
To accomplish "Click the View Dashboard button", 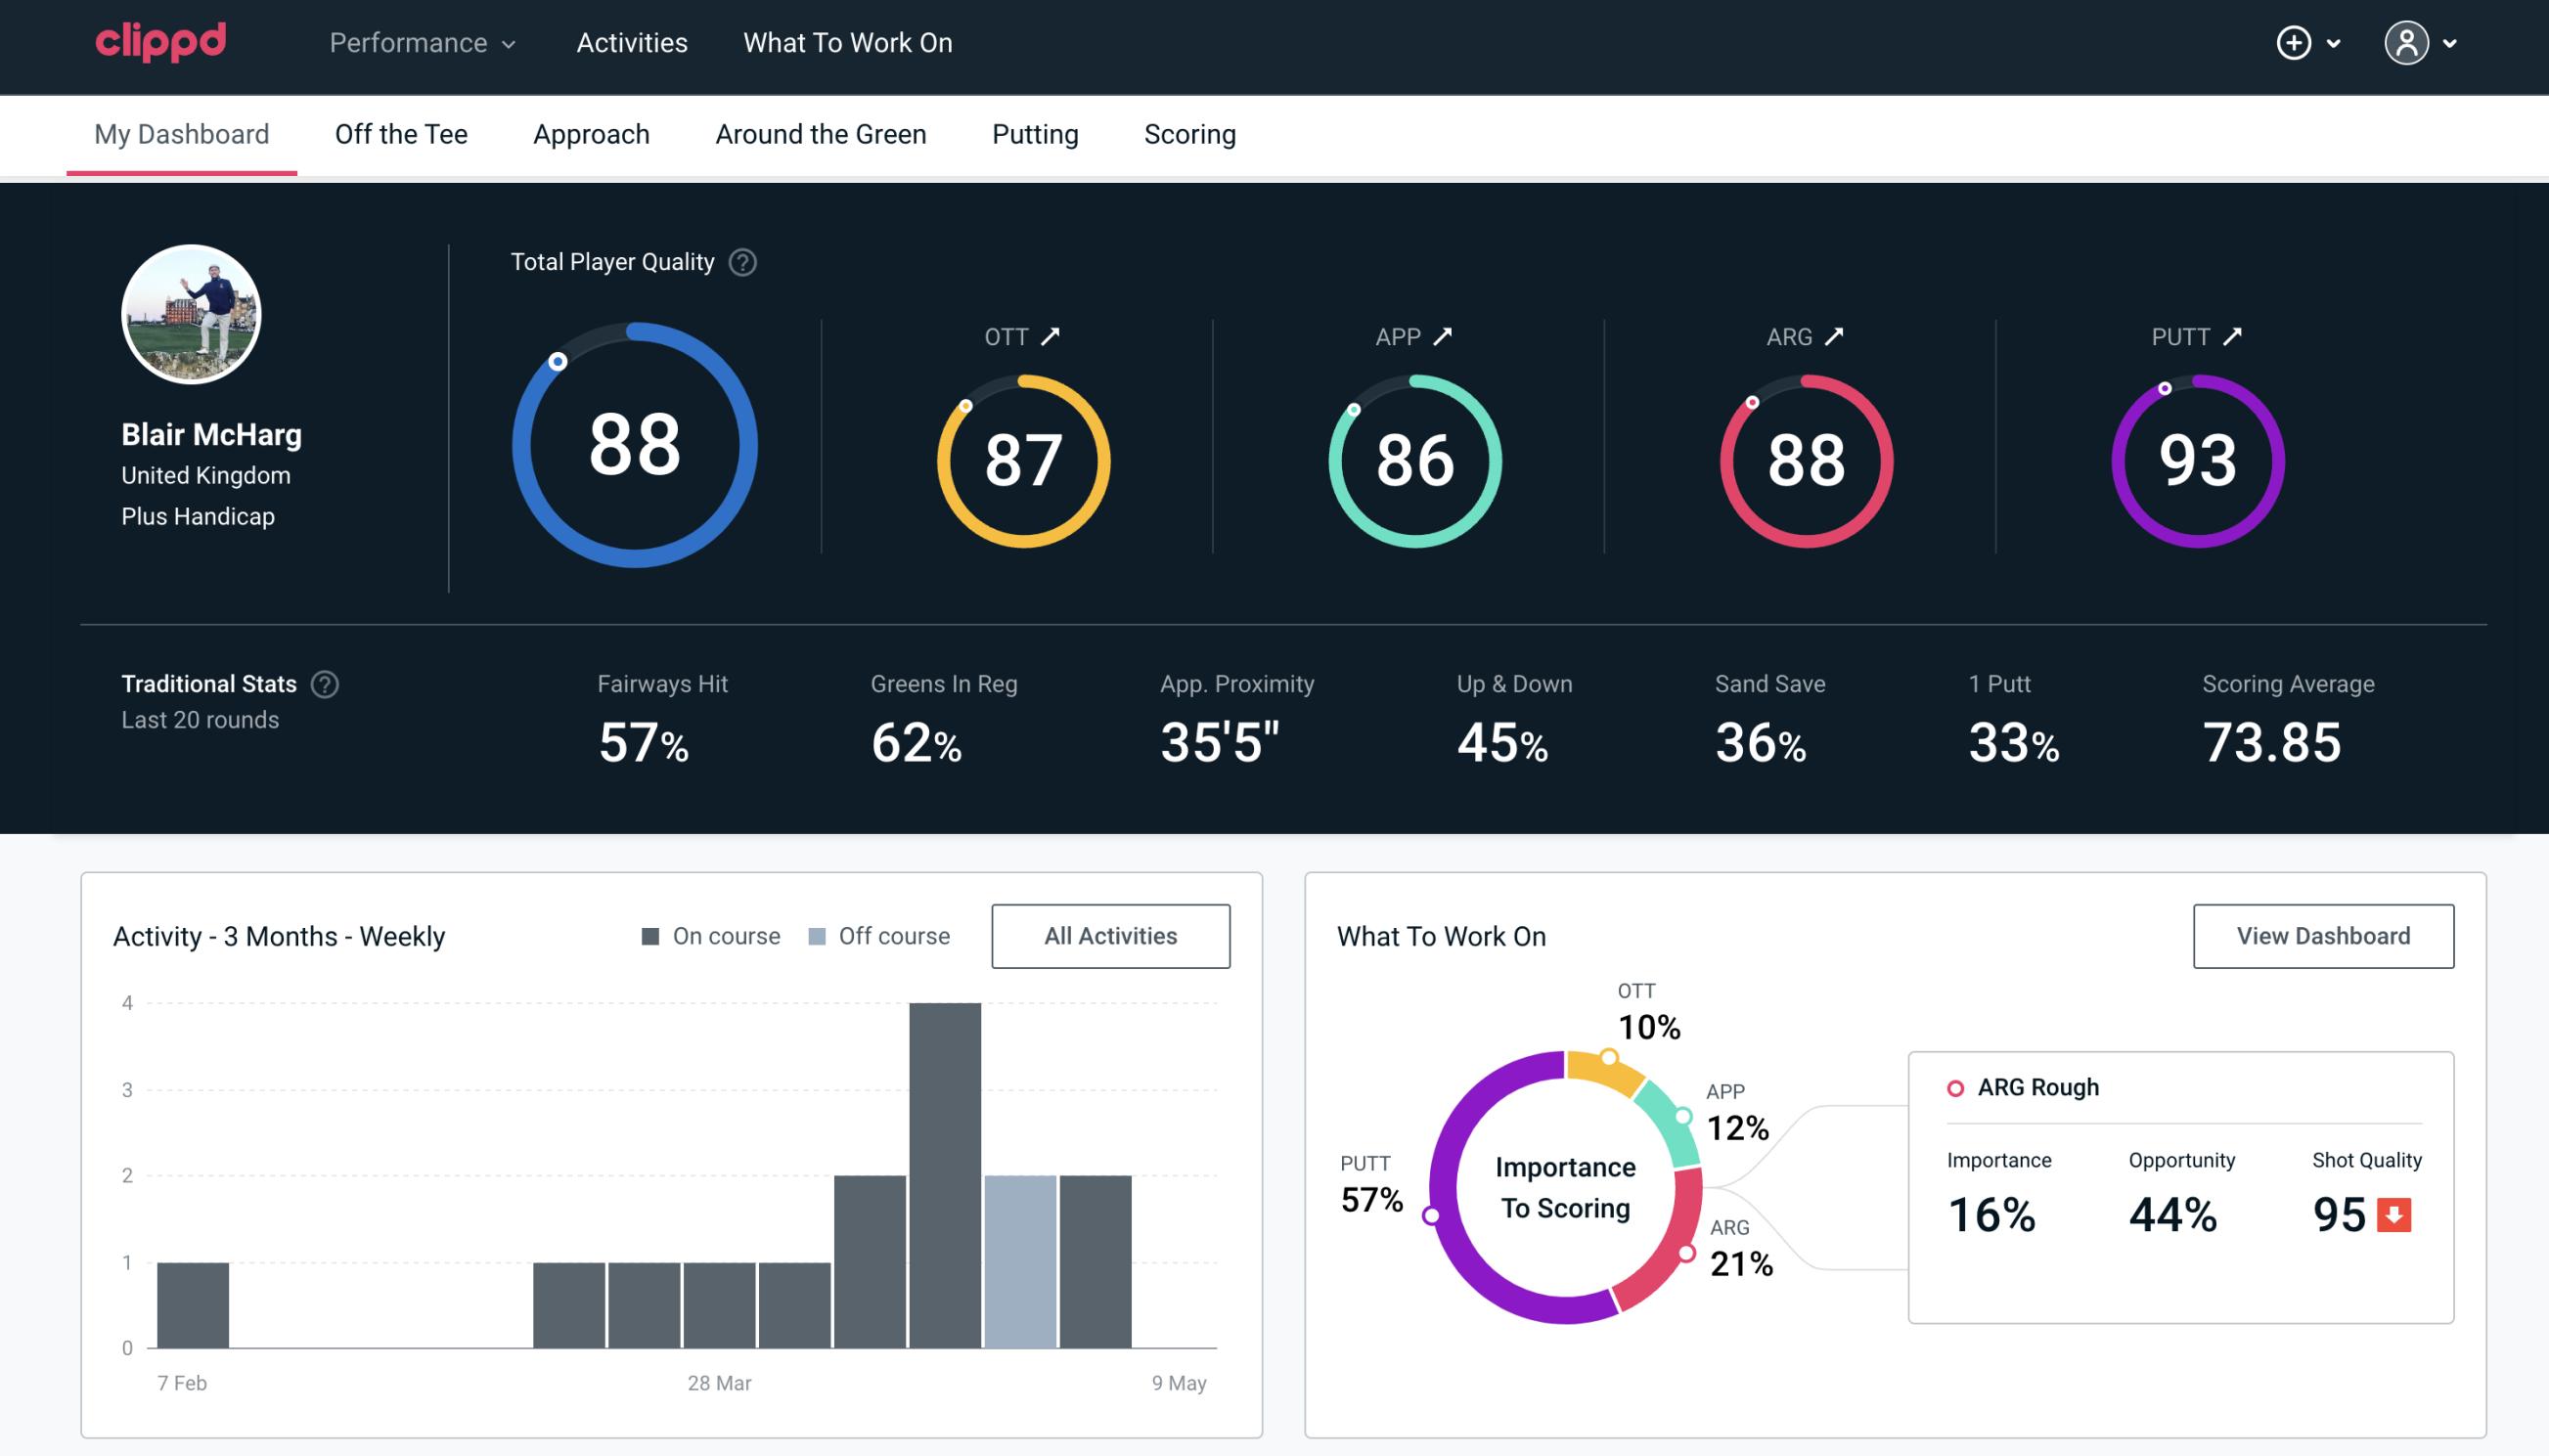I will 2323,935.
